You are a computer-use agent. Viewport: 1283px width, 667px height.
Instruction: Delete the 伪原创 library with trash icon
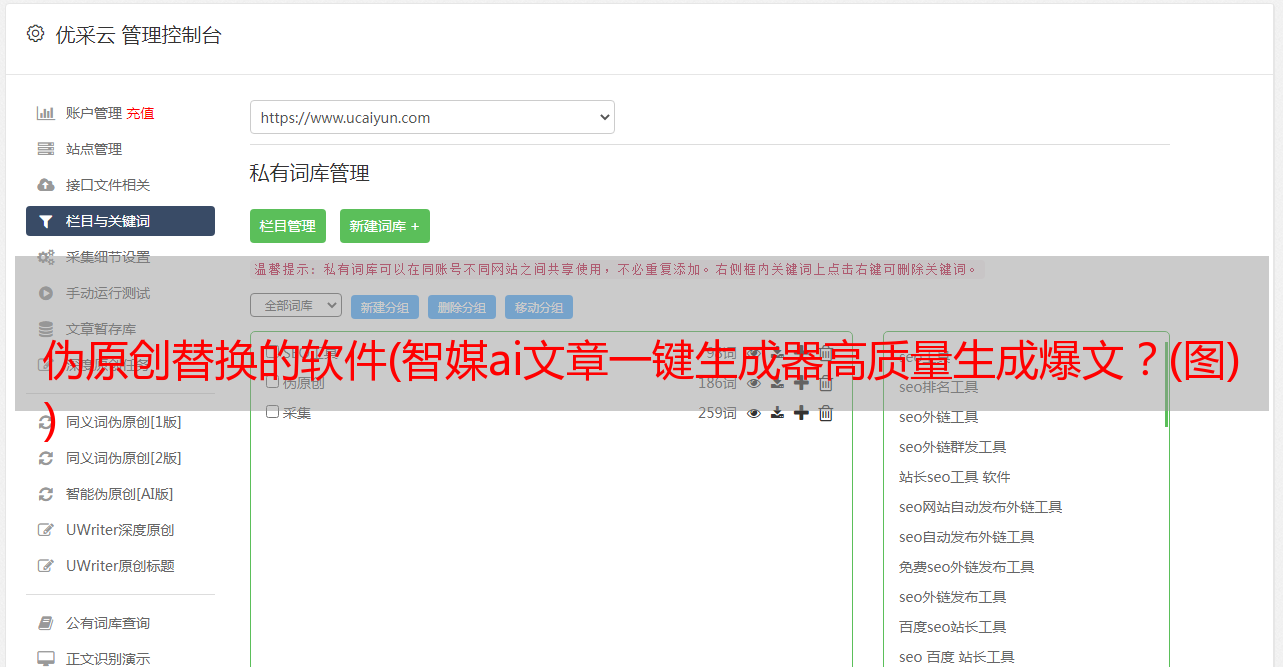826,383
